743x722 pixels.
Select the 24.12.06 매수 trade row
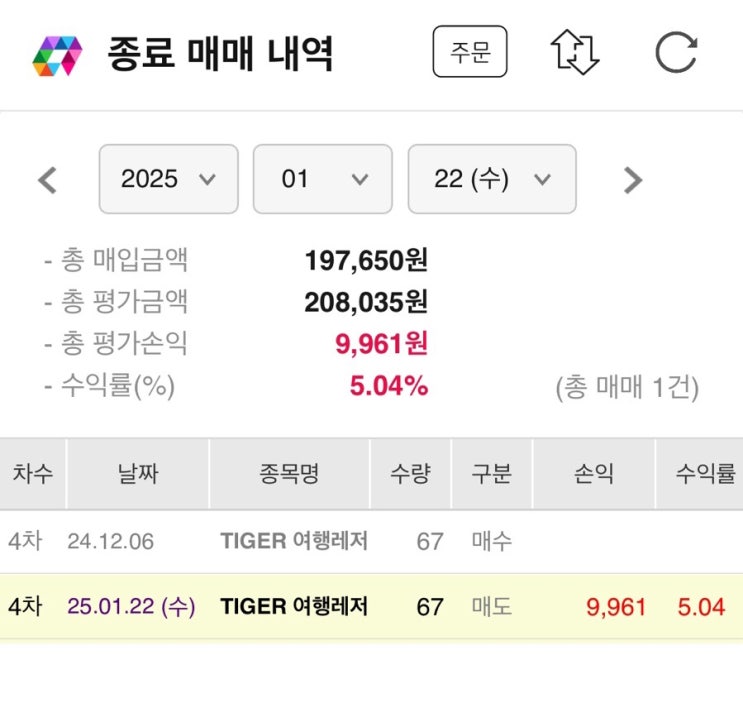click(371, 542)
